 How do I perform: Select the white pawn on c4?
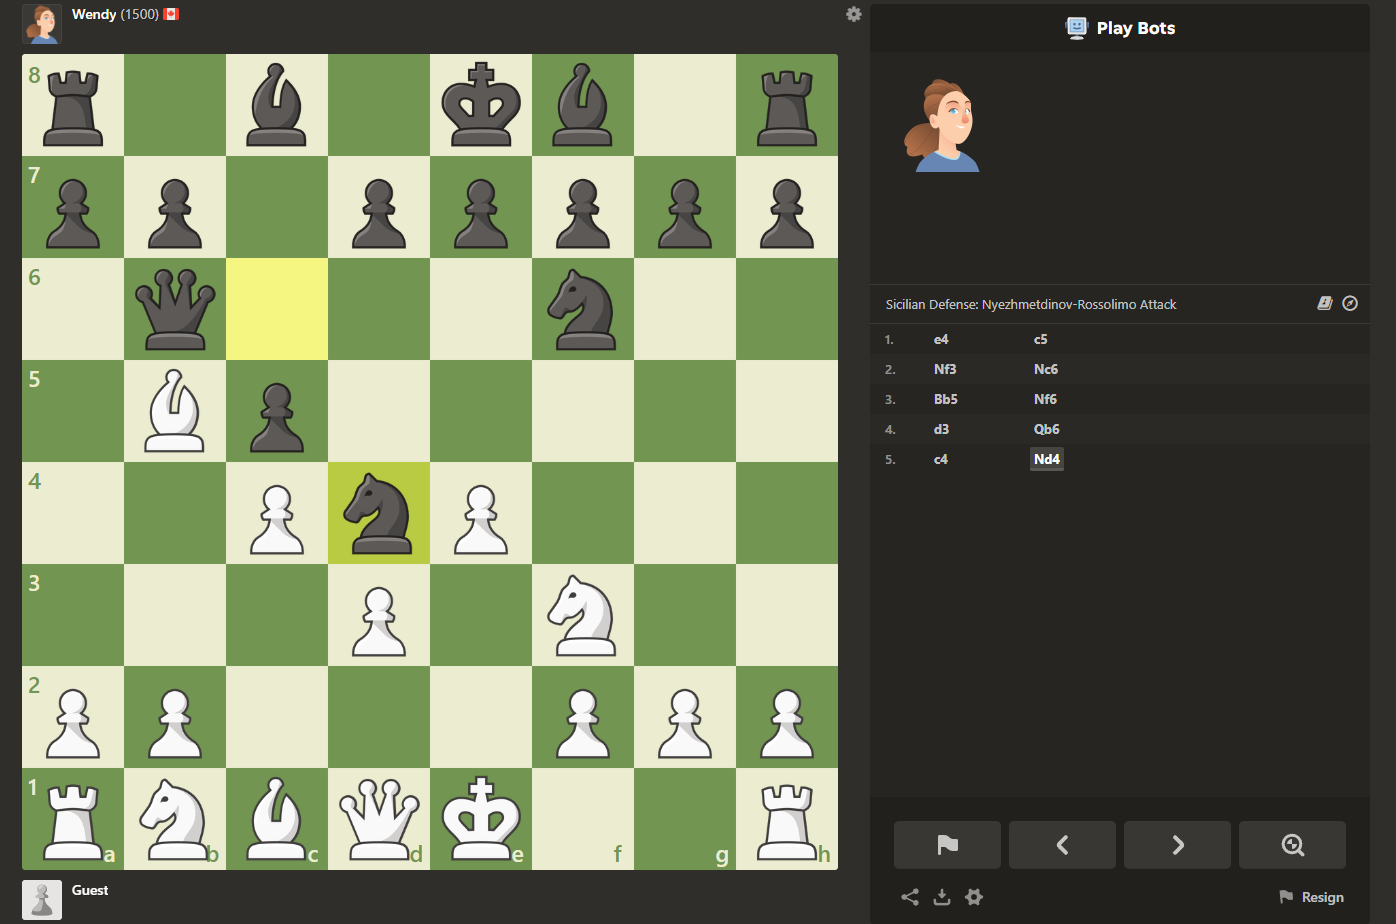(277, 513)
